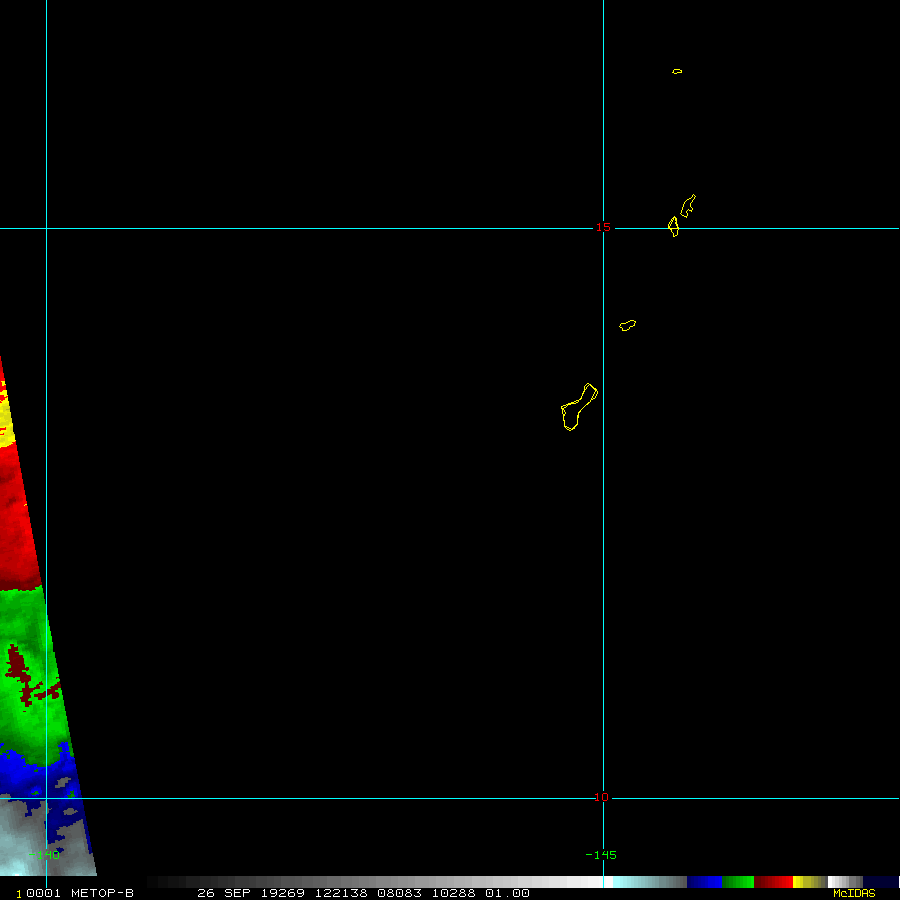This screenshot has height=900, width=900.
Task: Pick the blue segment of color bar
Action: pyautogui.click(x=704, y=882)
